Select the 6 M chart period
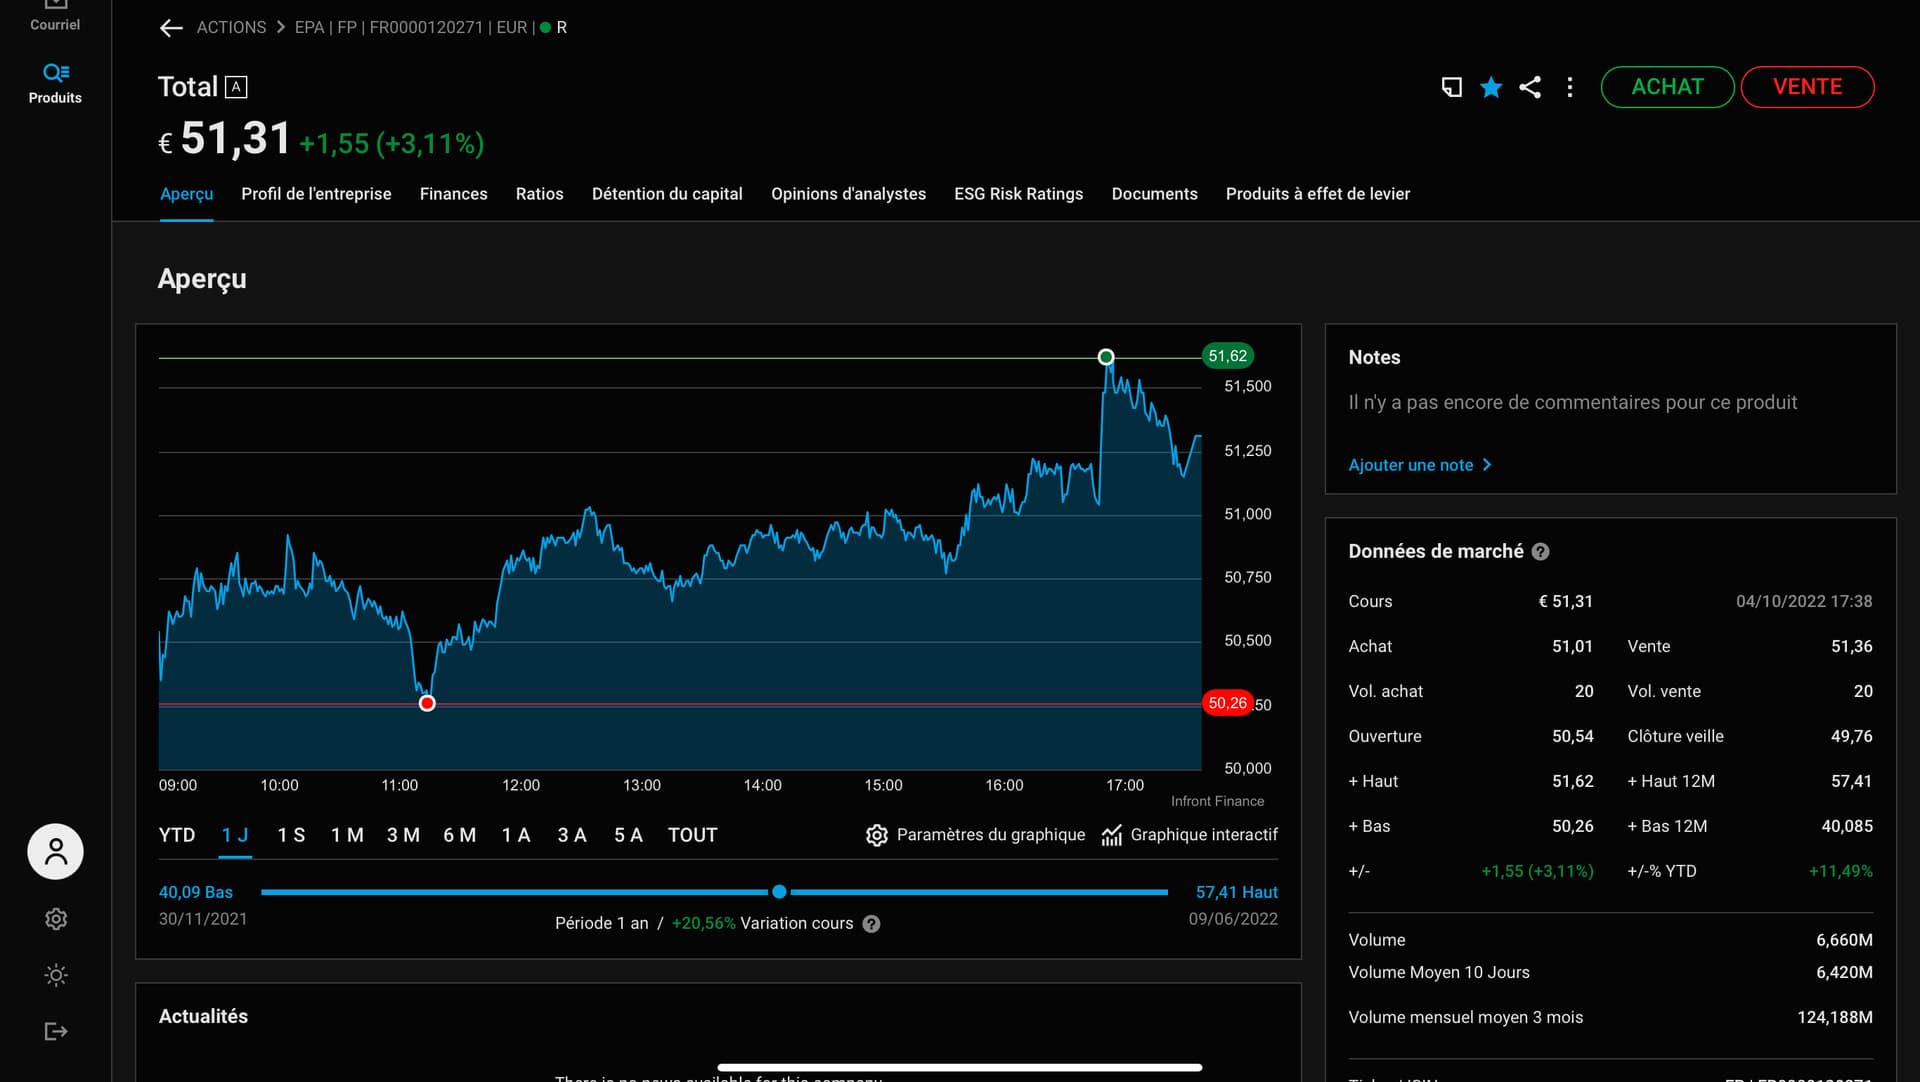The height and width of the screenshot is (1082, 1920). [459, 835]
